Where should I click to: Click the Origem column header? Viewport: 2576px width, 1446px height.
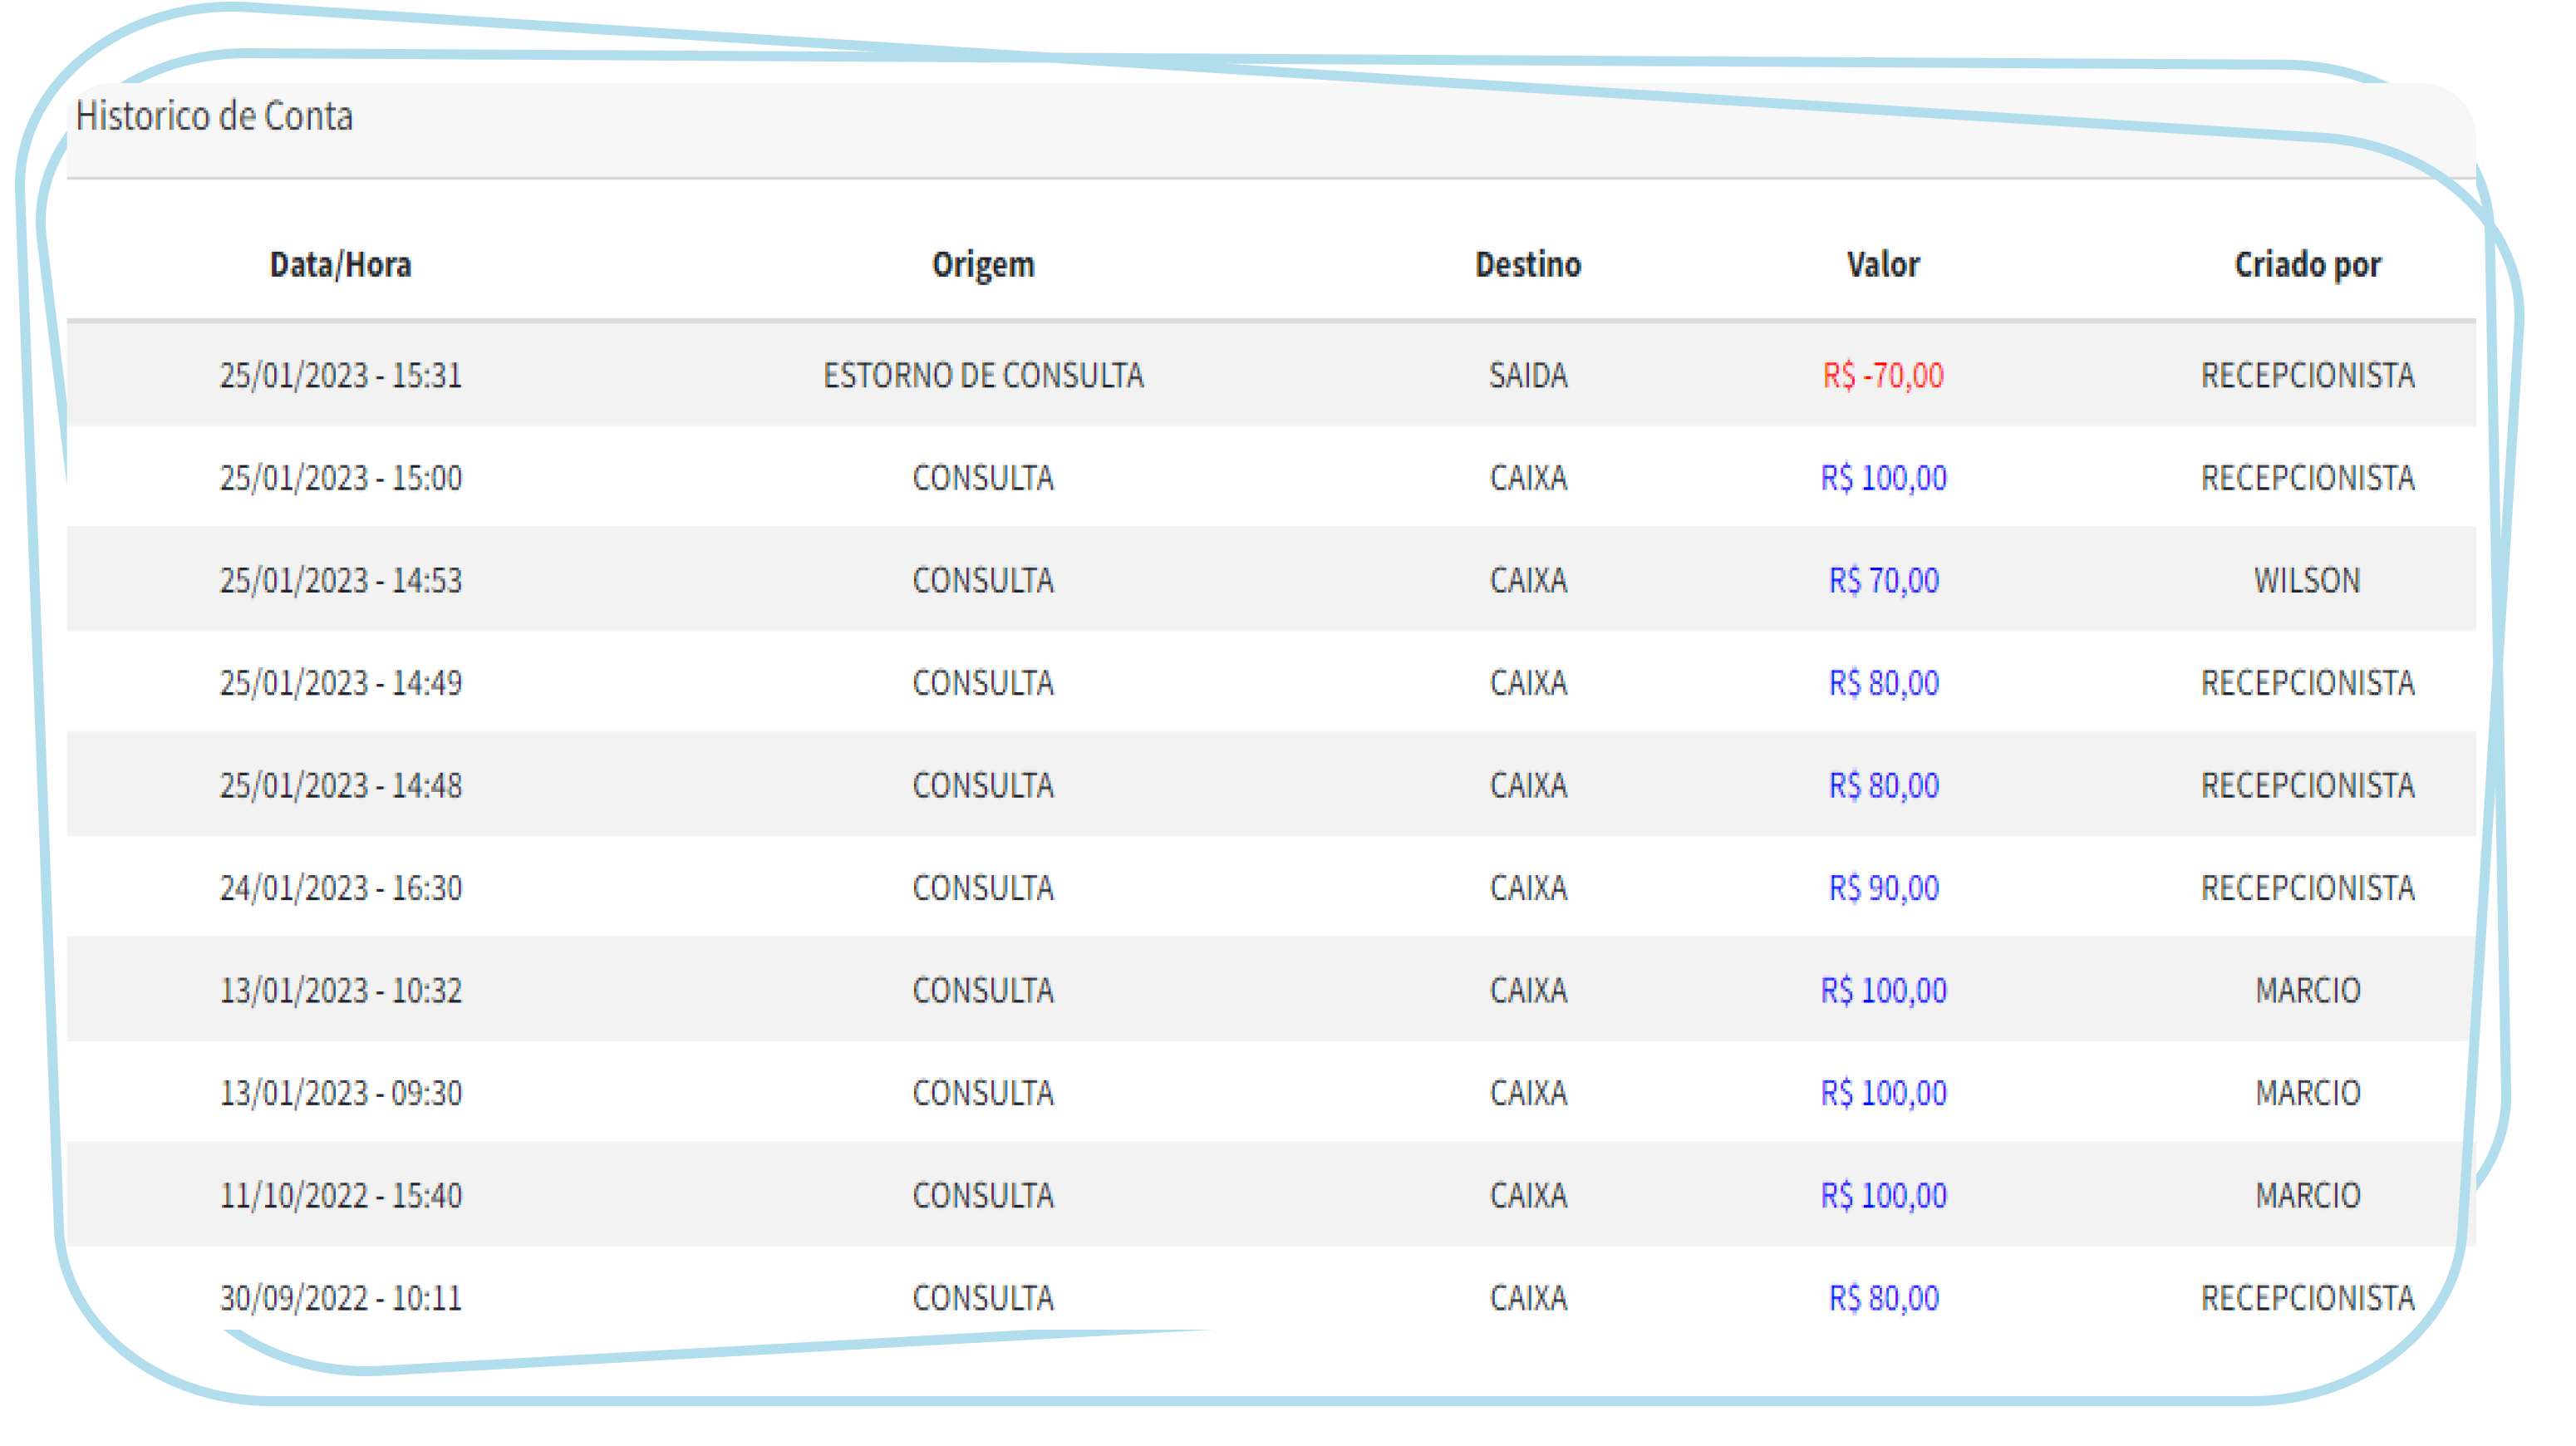[982, 265]
